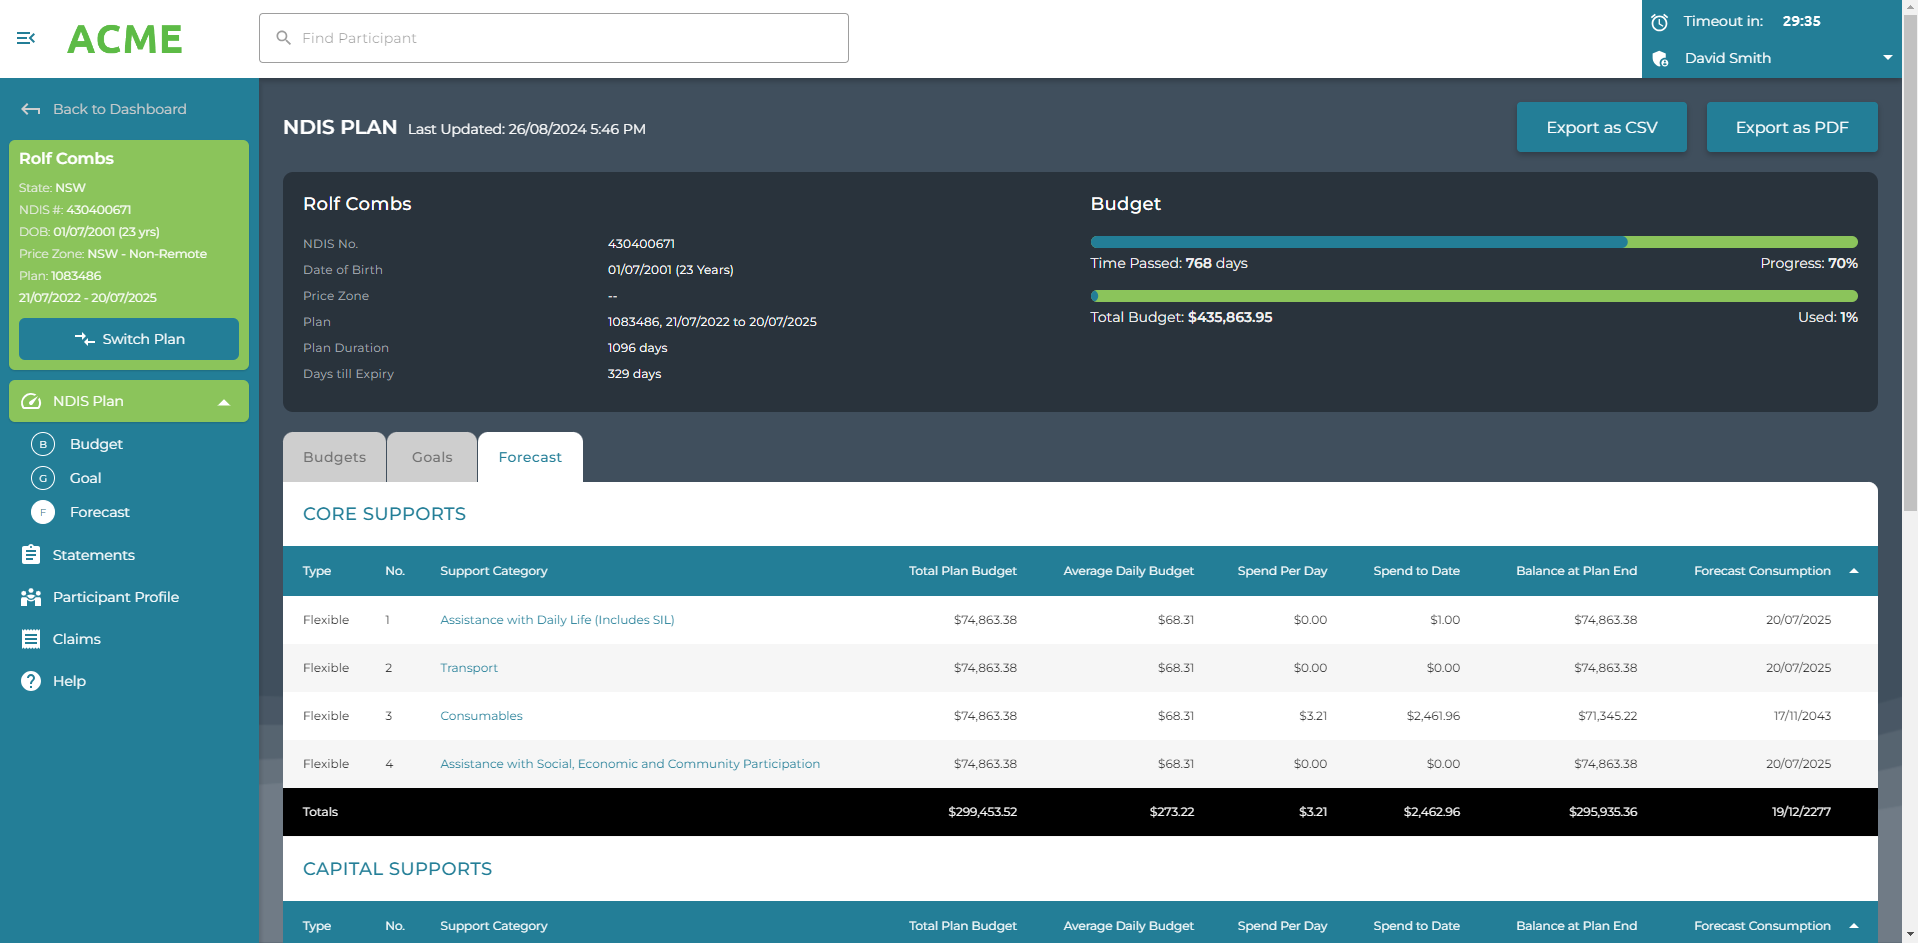The height and width of the screenshot is (943, 1918).
Task: Open Goal in sidebar menu
Action: pyautogui.click(x=85, y=478)
